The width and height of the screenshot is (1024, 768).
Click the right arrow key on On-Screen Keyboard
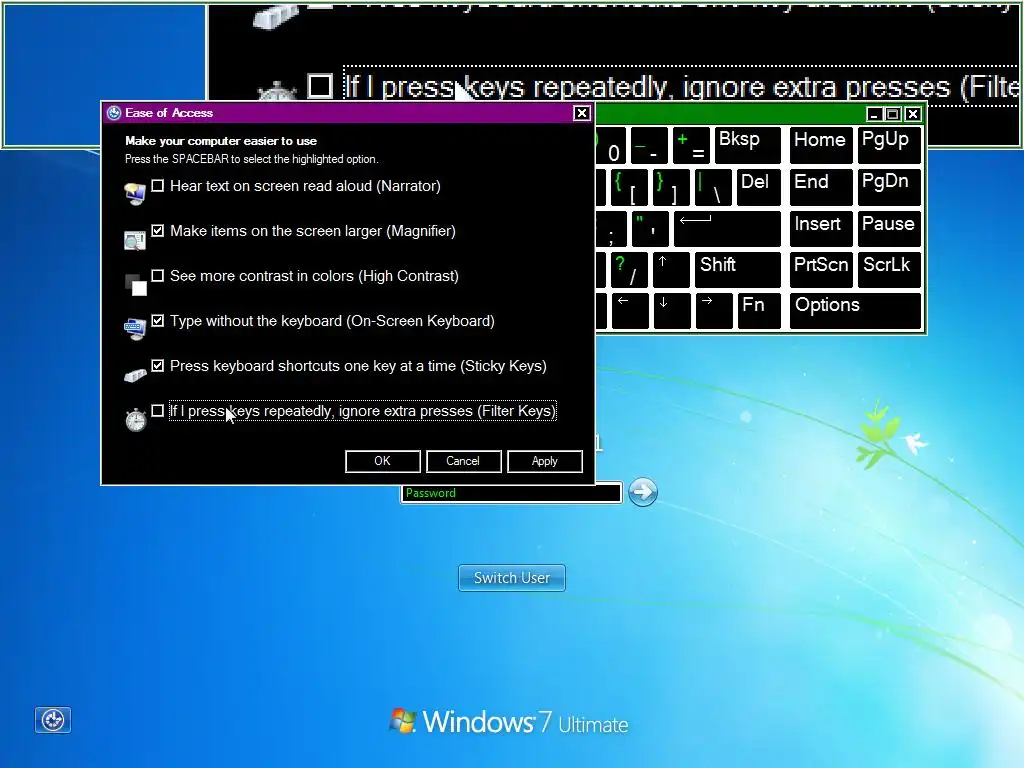[x=714, y=311]
